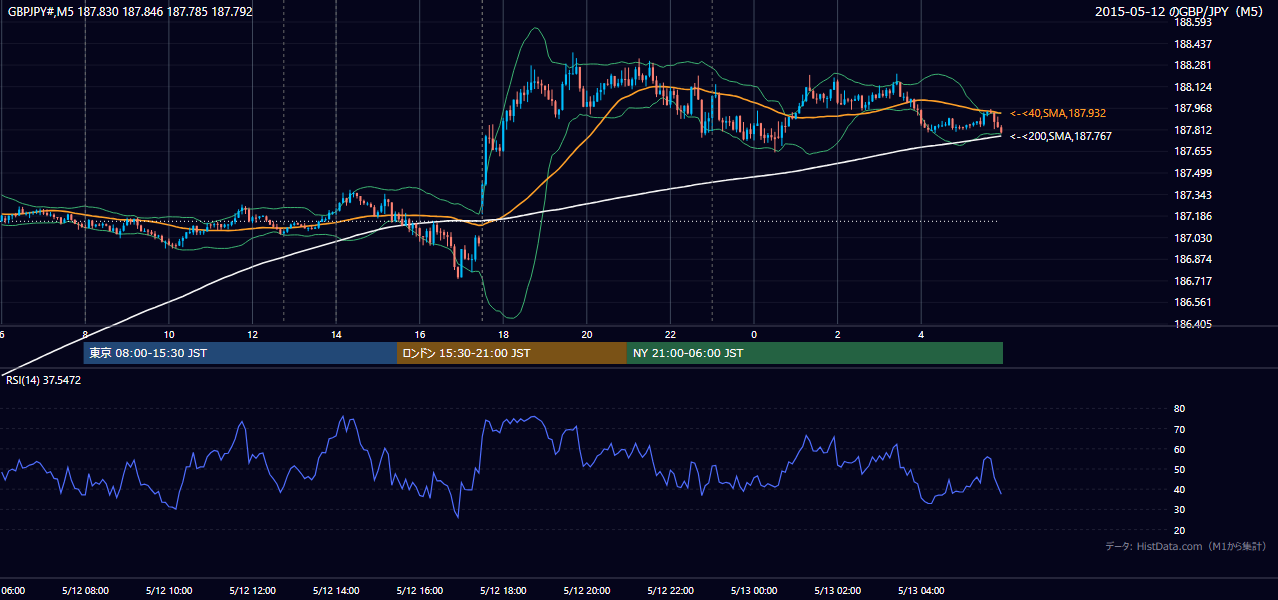Click price axis label 187.655

pos(1192,151)
